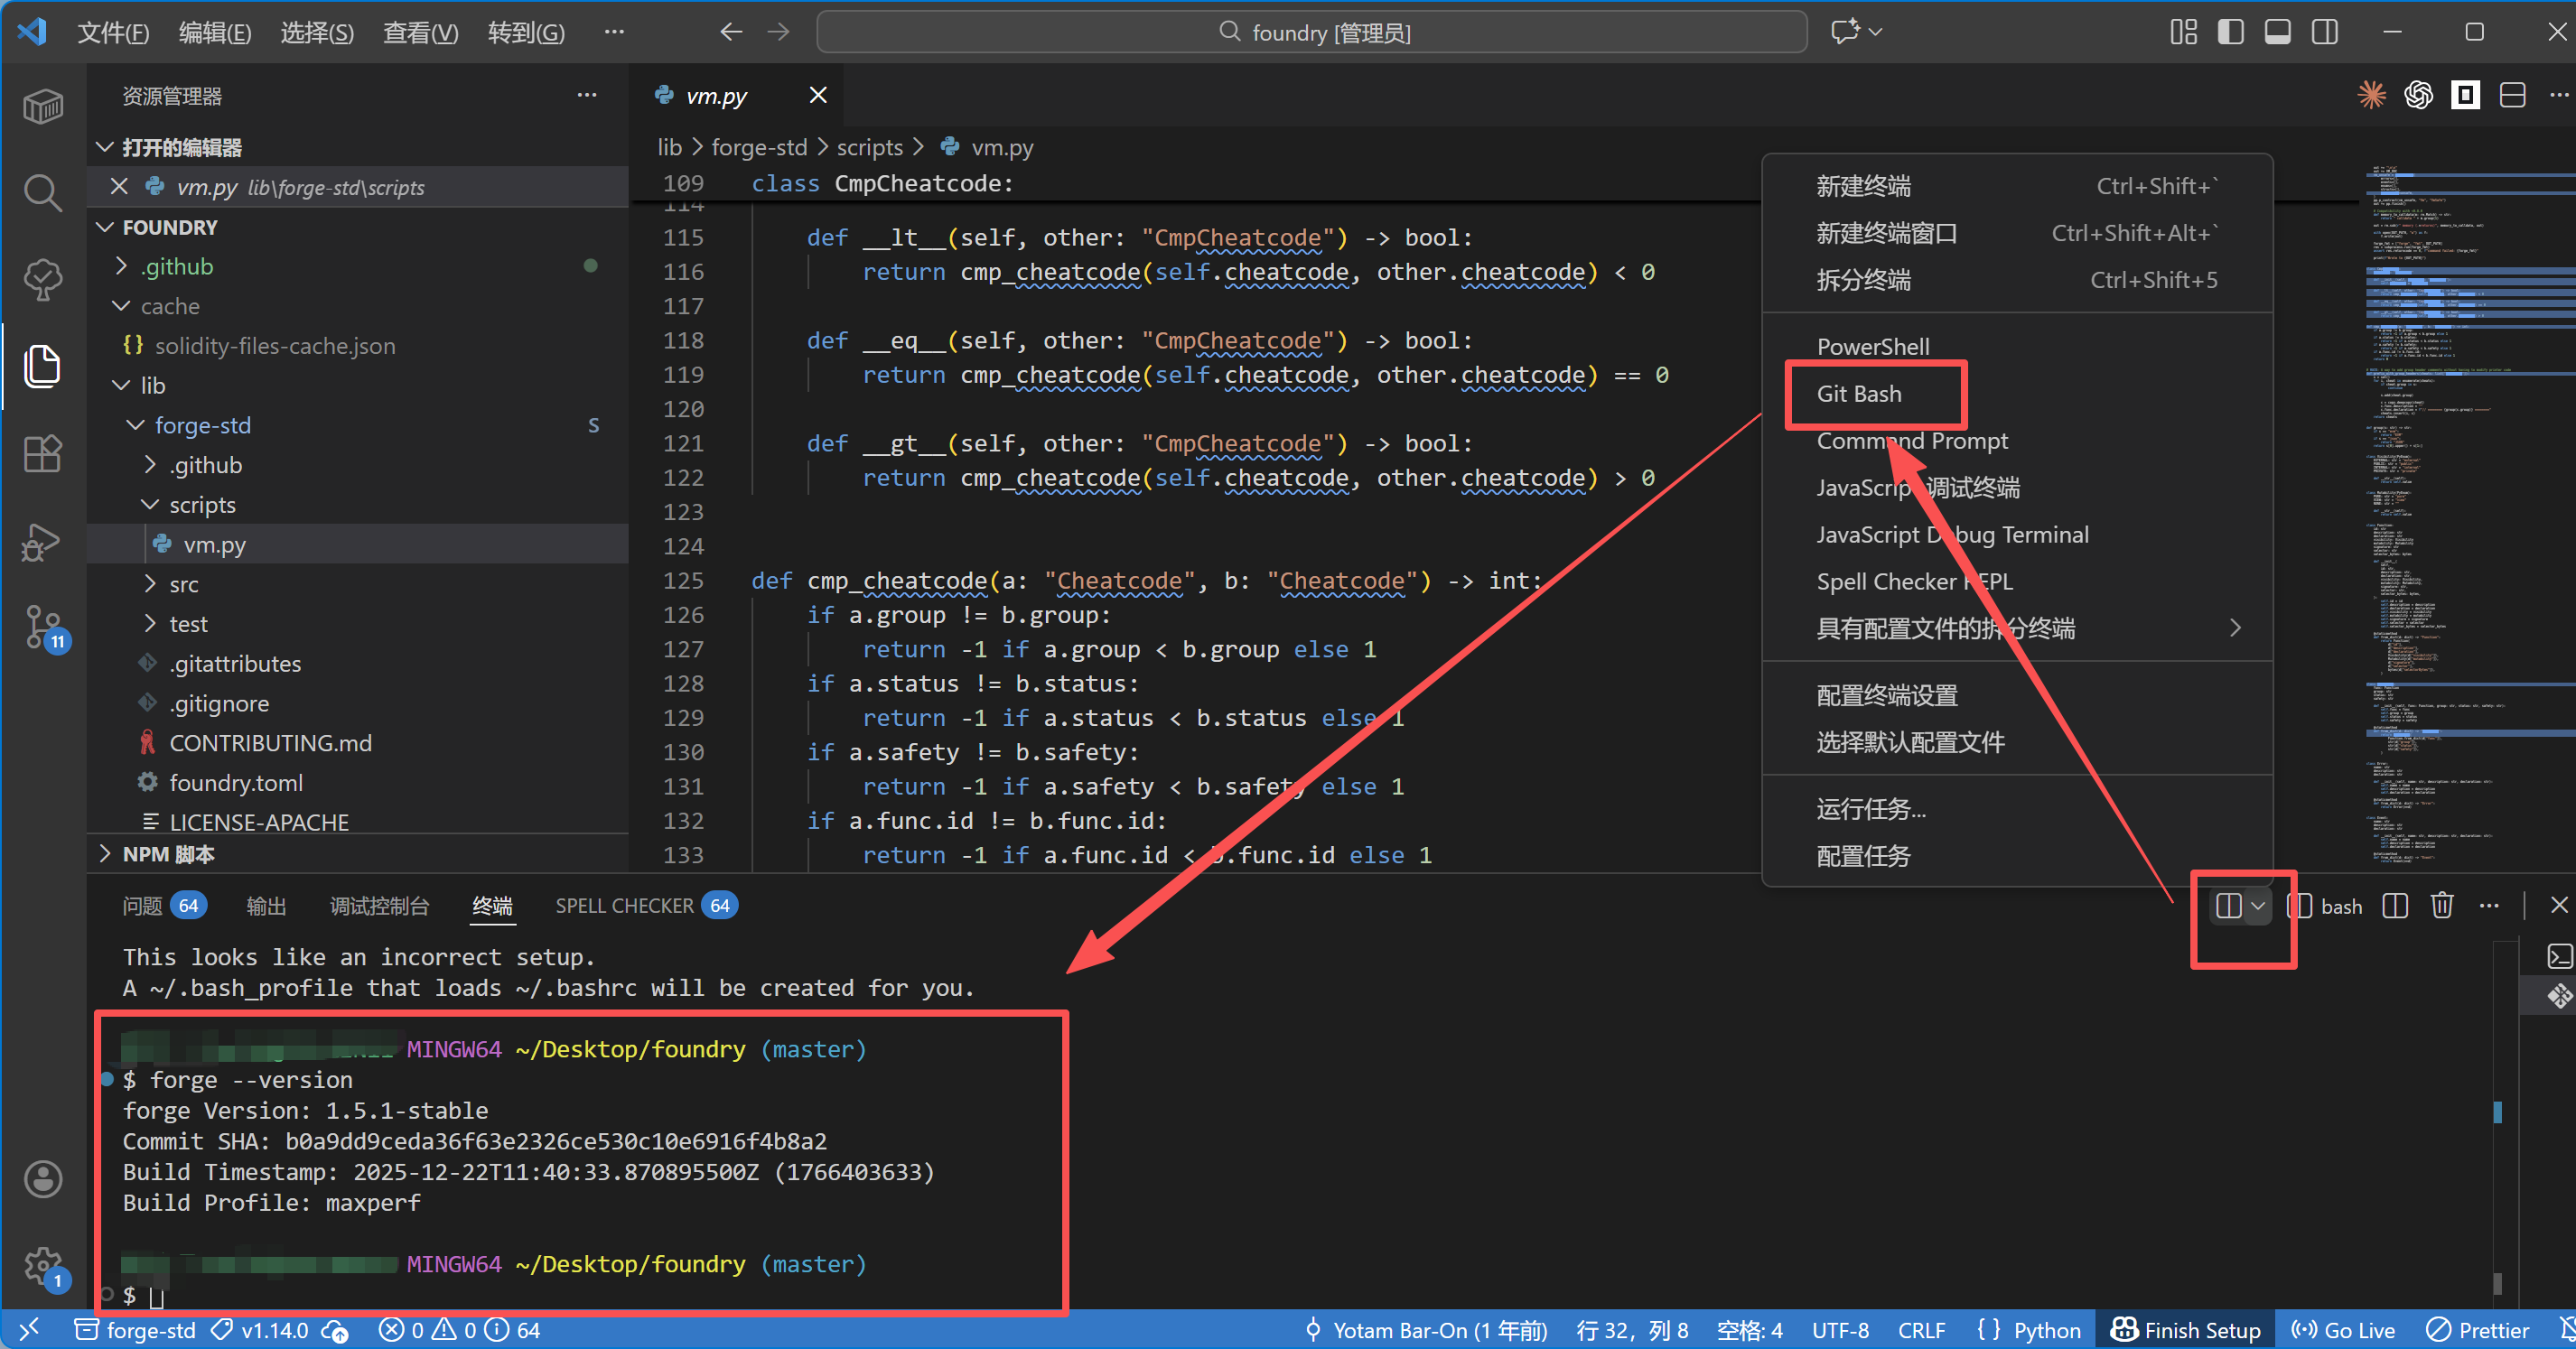Open the new terminal profile dropdown arrow
Viewport: 2576px width, 1349px height.
click(x=2258, y=906)
